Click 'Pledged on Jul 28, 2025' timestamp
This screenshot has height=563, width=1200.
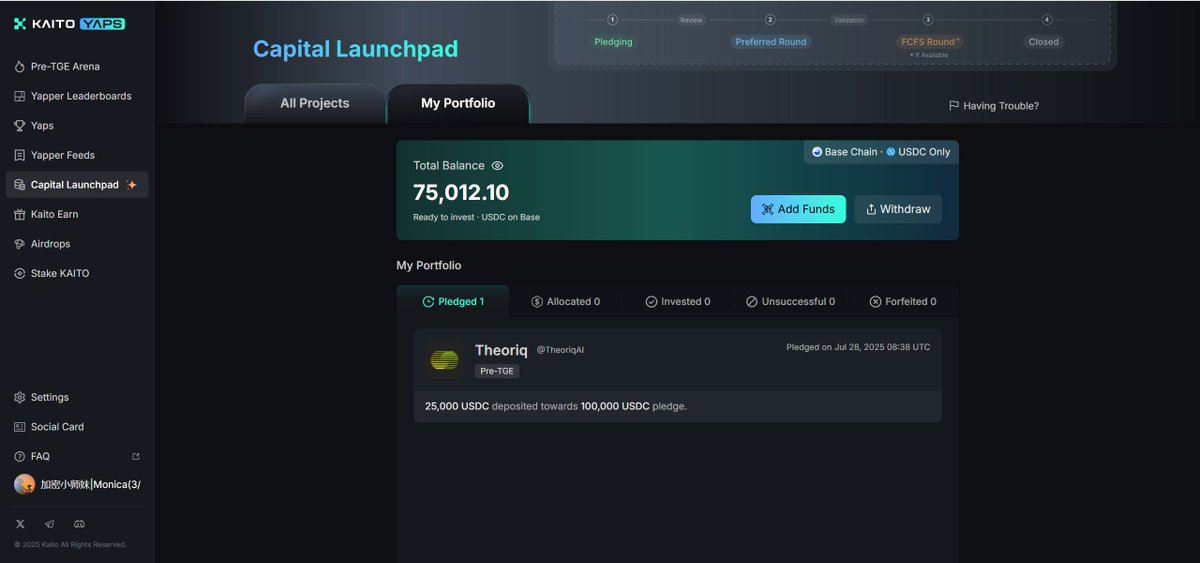(858, 347)
